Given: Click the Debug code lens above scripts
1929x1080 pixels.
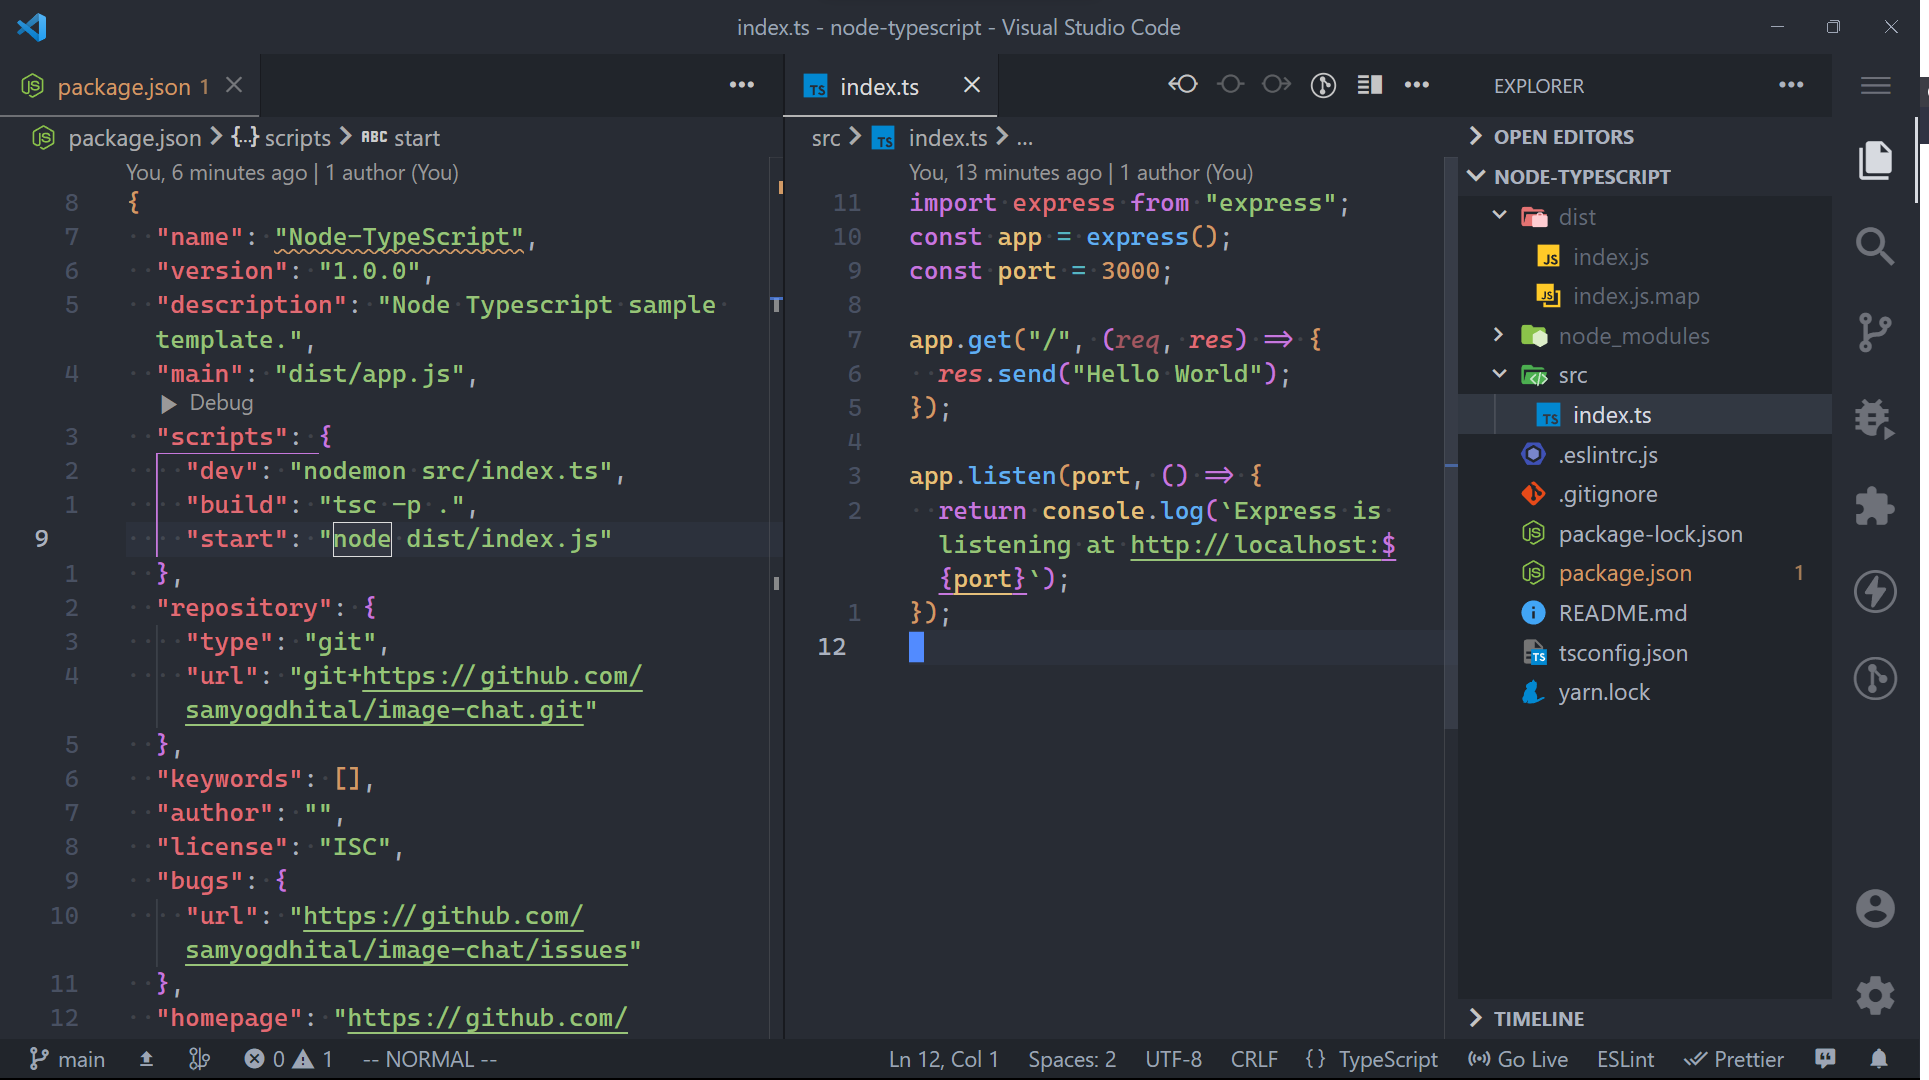Looking at the screenshot, I should [x=207, y=403].
